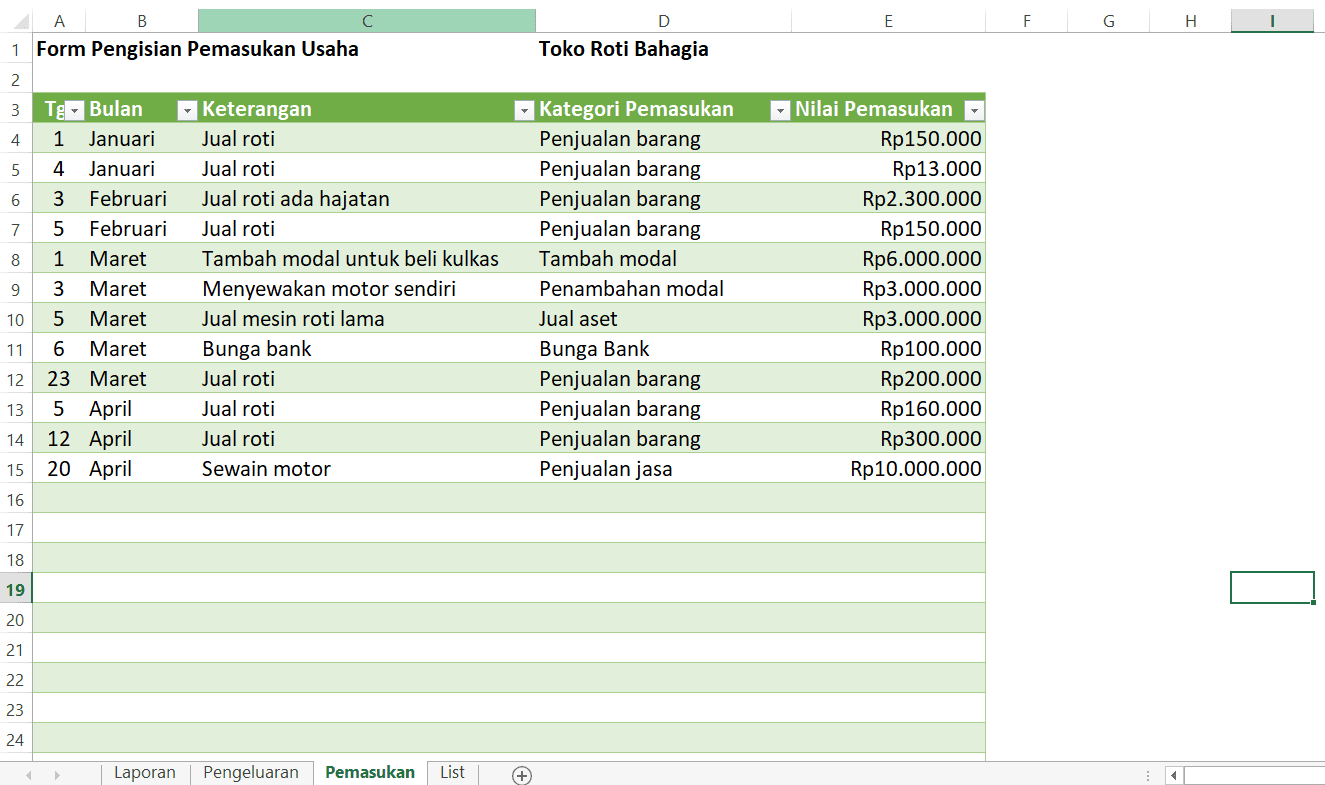The width and height of the screenshot is (1325, 785).
Task: Open the Kategori Pemasukan filter dropdown
Action: coord(780,111)
